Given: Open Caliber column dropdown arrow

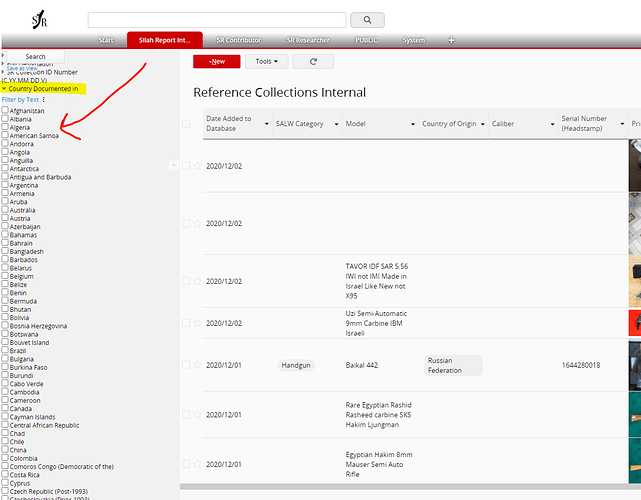Looking at the screenshot, I should pos(552,124).
